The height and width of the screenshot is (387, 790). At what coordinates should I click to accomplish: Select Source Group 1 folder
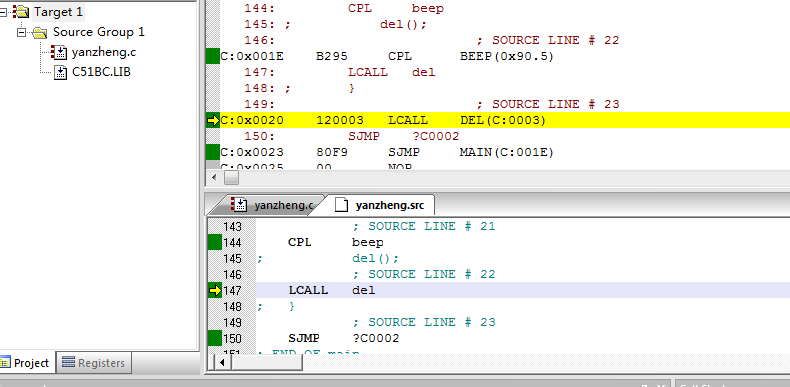click(99, 32)
